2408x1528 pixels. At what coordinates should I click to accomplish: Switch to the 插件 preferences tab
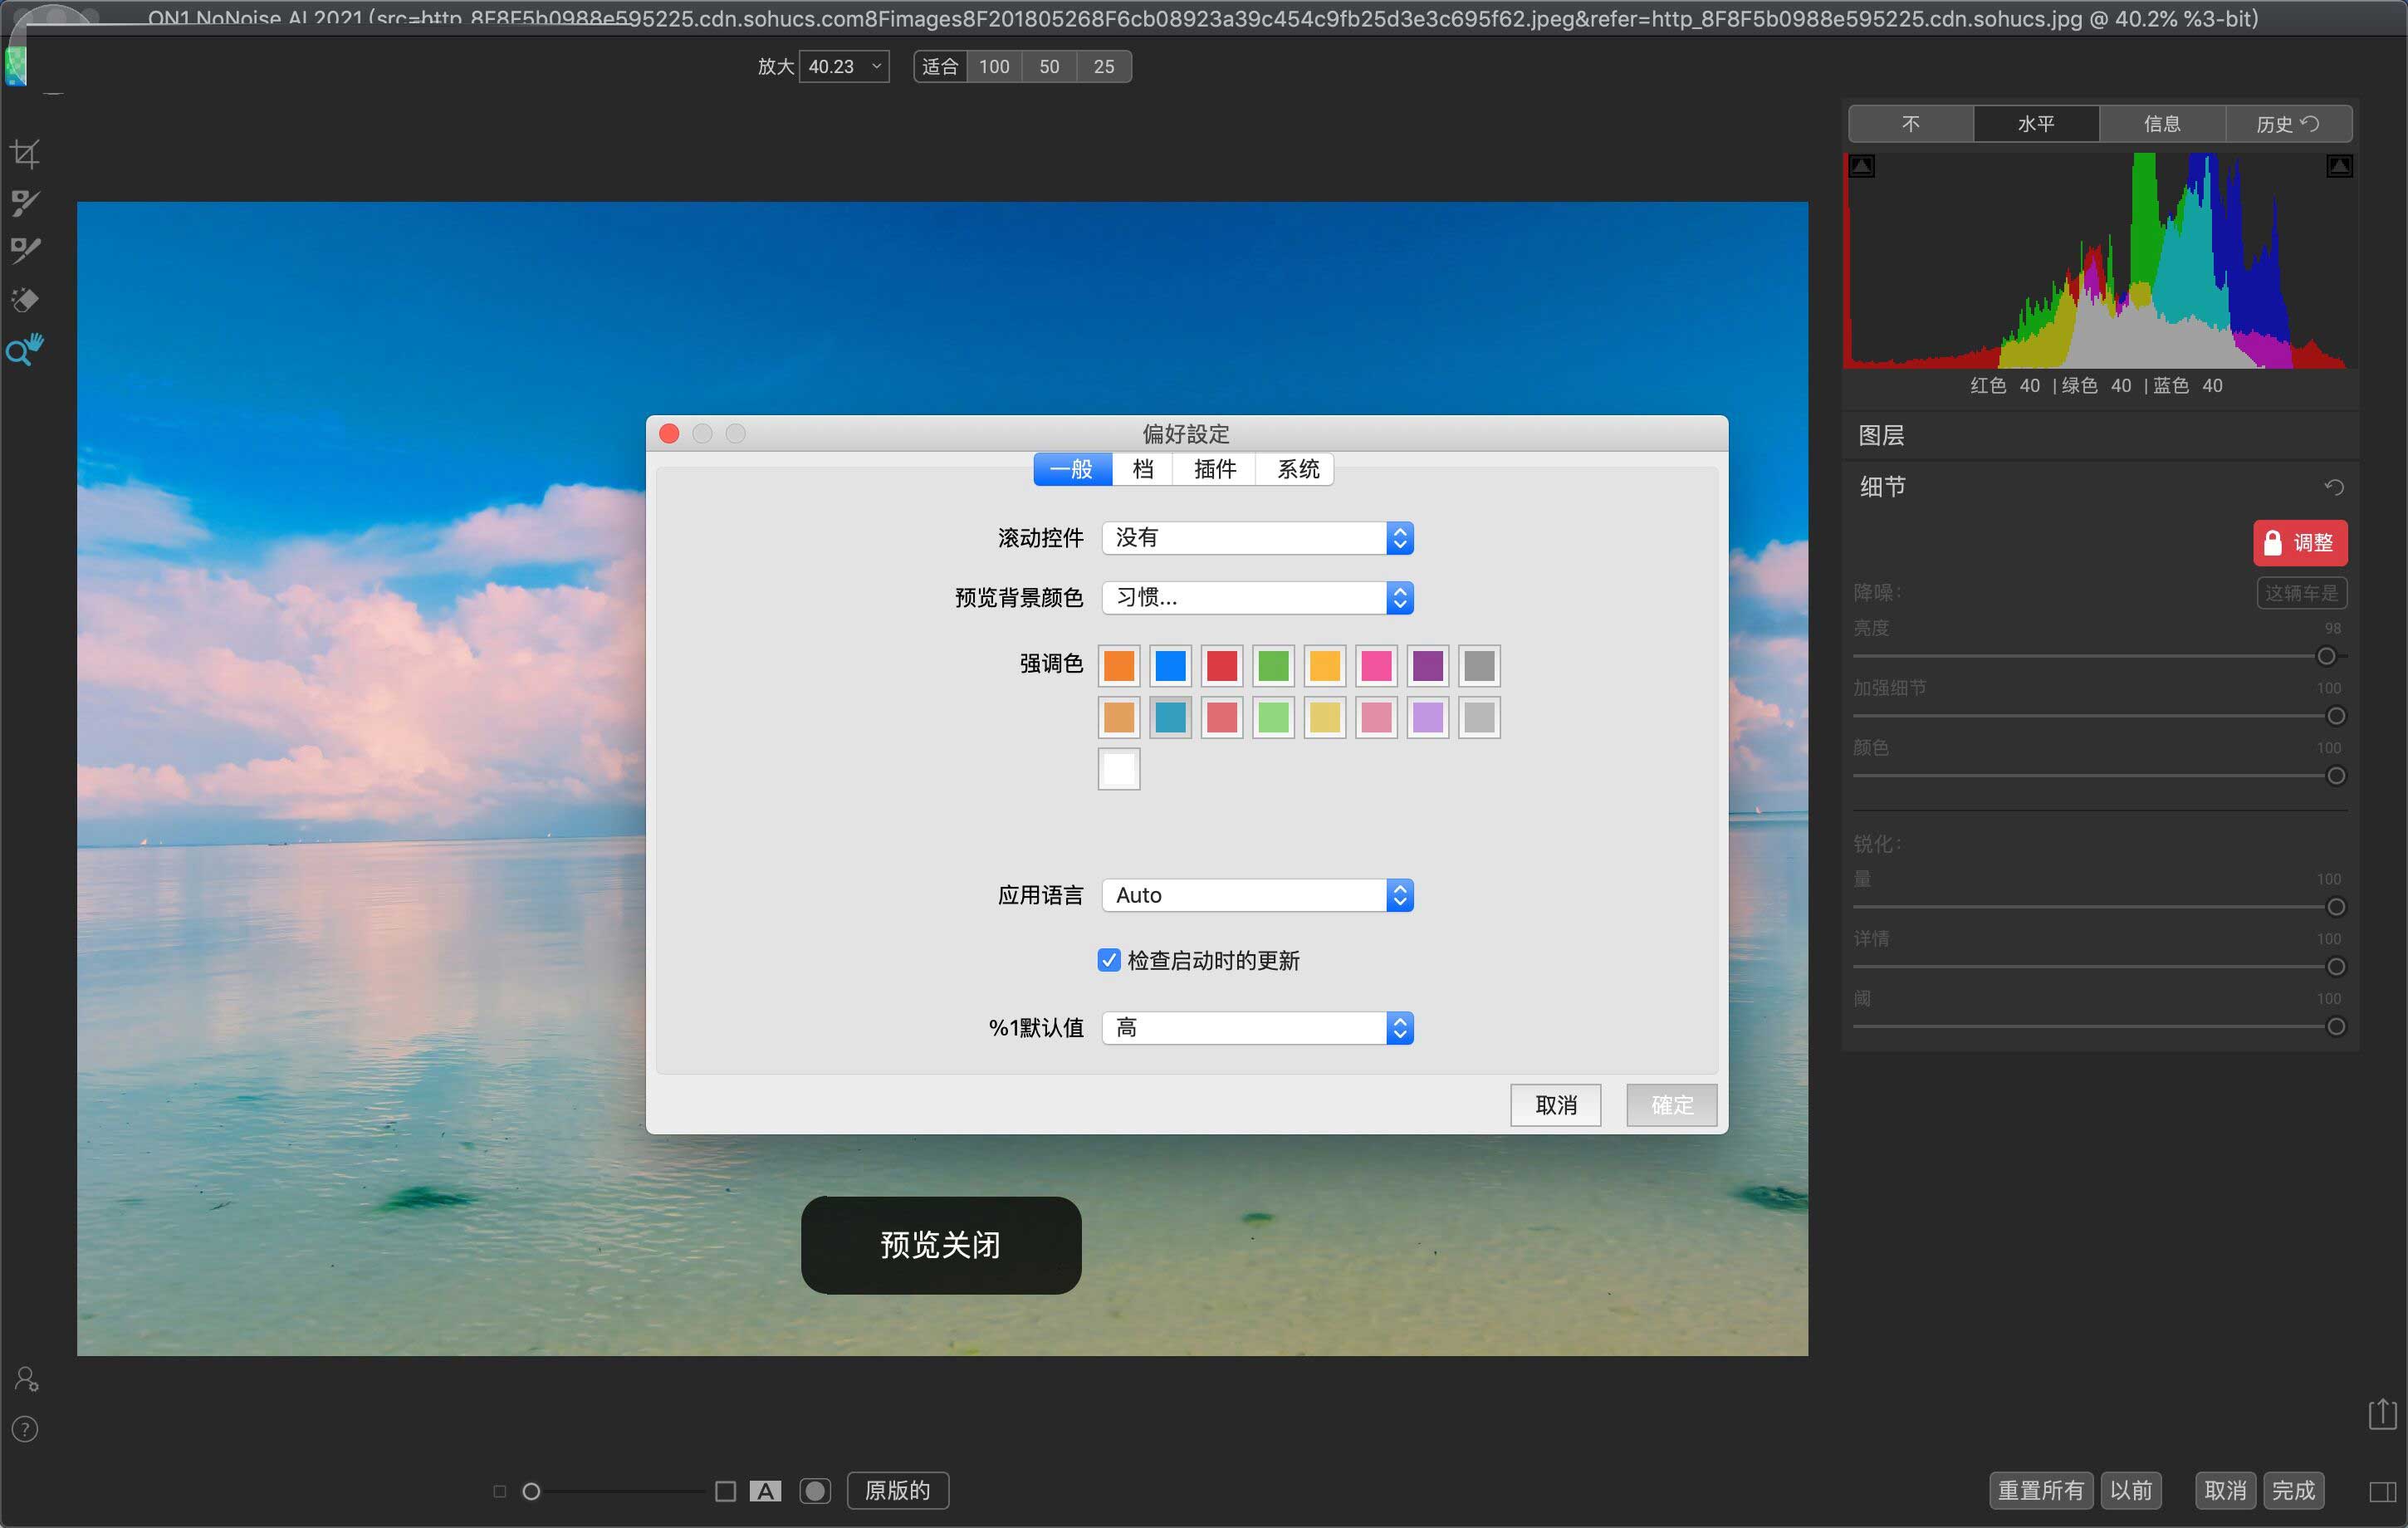[x=1215, y=469]
